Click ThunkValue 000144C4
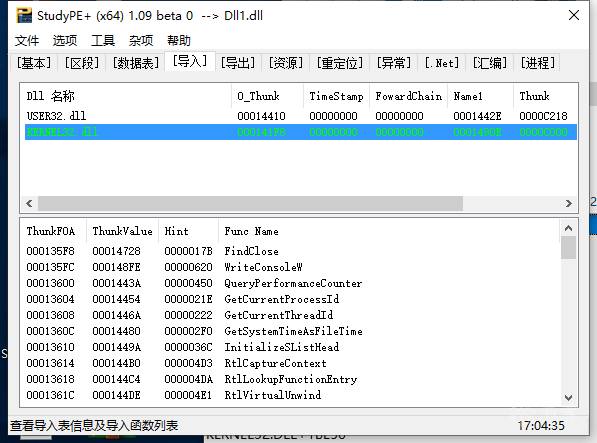The height and width of the screenshot is (443, 597). [117, 379]
